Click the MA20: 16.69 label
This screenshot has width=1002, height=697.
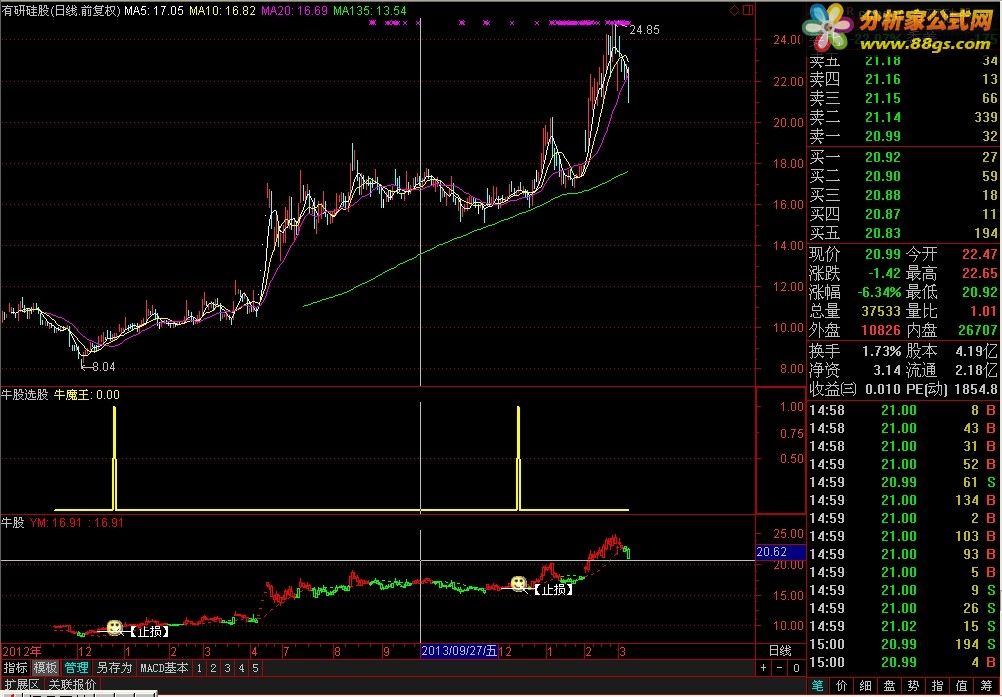point(295,10)
